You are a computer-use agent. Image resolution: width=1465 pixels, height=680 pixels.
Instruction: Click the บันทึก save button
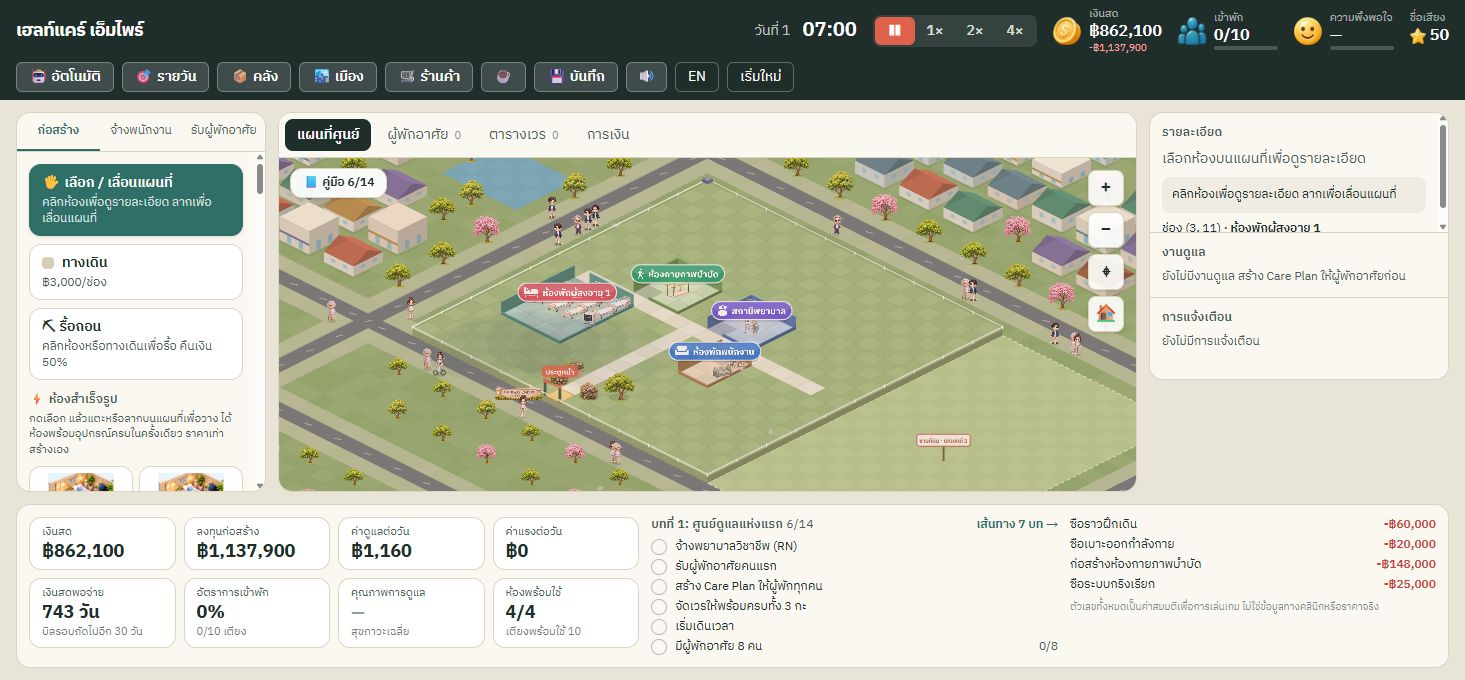tap(576, 76)
